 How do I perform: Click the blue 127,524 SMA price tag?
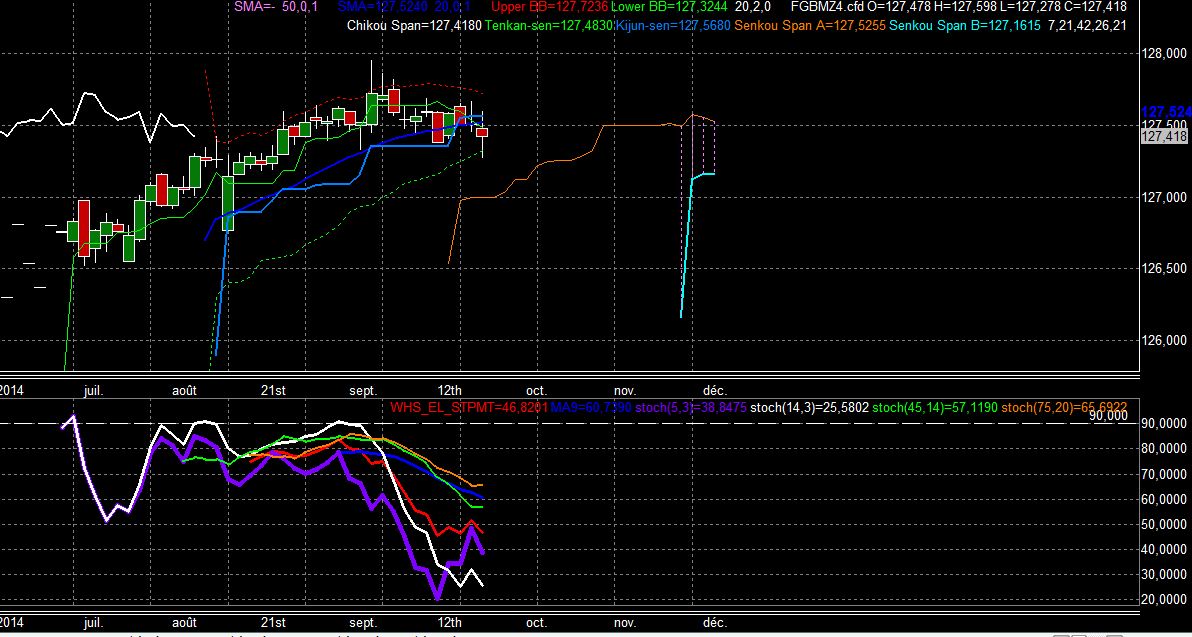point(1166,112)
